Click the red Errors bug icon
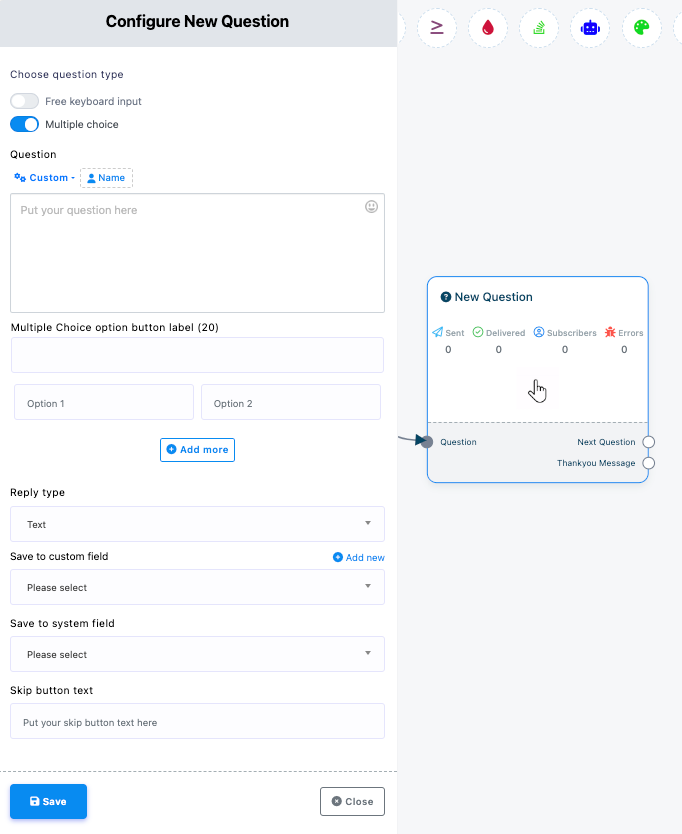The image size is (682, 834). [610, 332]
